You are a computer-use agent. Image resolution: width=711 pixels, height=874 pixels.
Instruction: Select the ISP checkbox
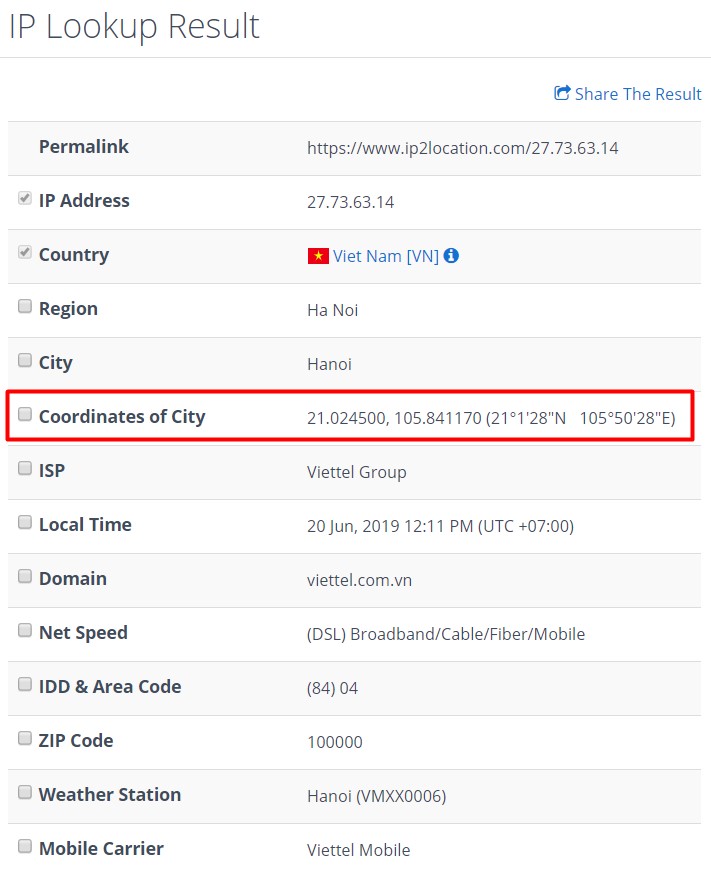pyautogui.click(x=25, y=469)
